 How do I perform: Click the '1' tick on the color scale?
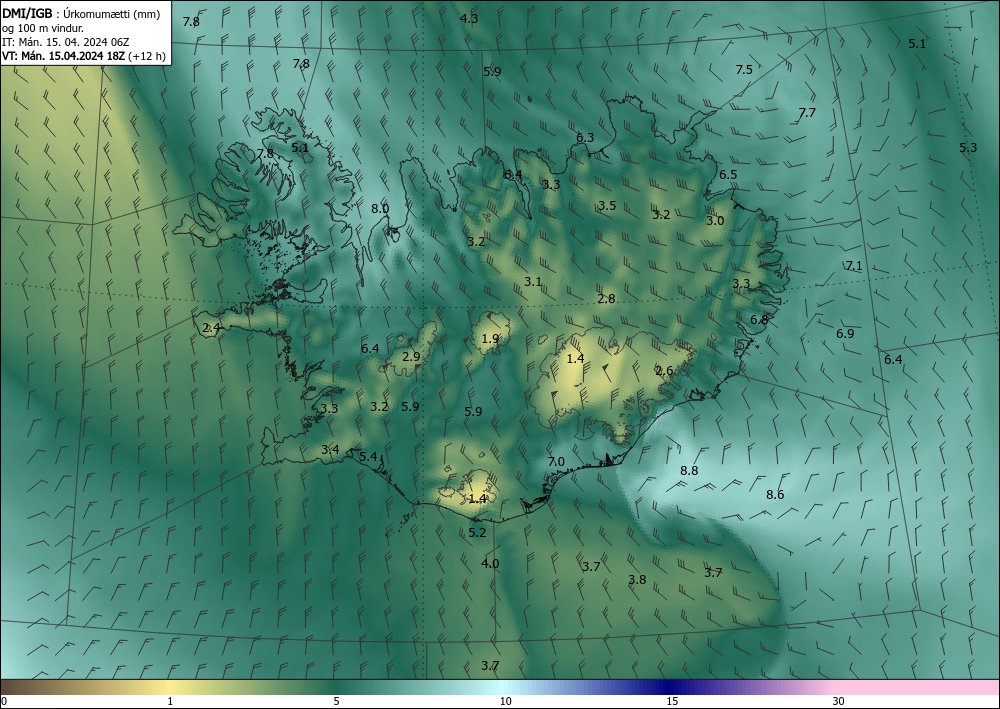coord(170,702)
